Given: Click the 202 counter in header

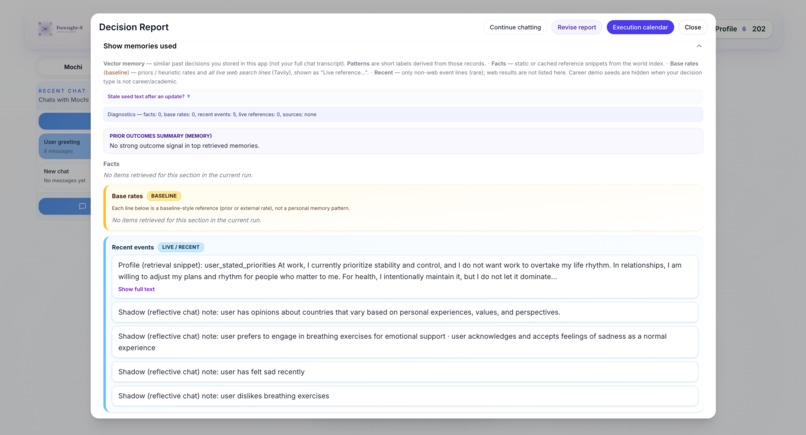Looking at the screenshot, I should pos(759,29).
